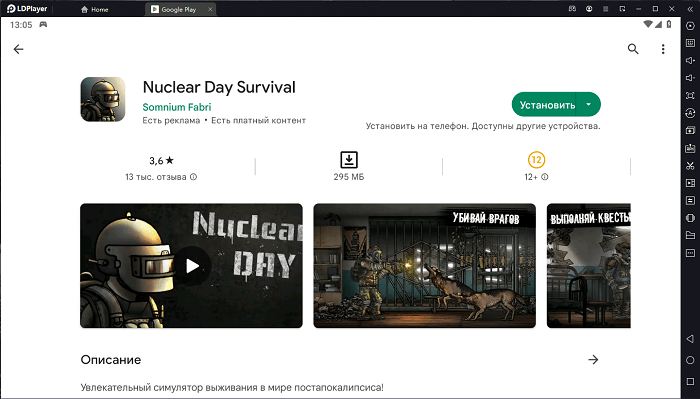Click the shake/rotate device icon in sidebar

pos(690,218)
